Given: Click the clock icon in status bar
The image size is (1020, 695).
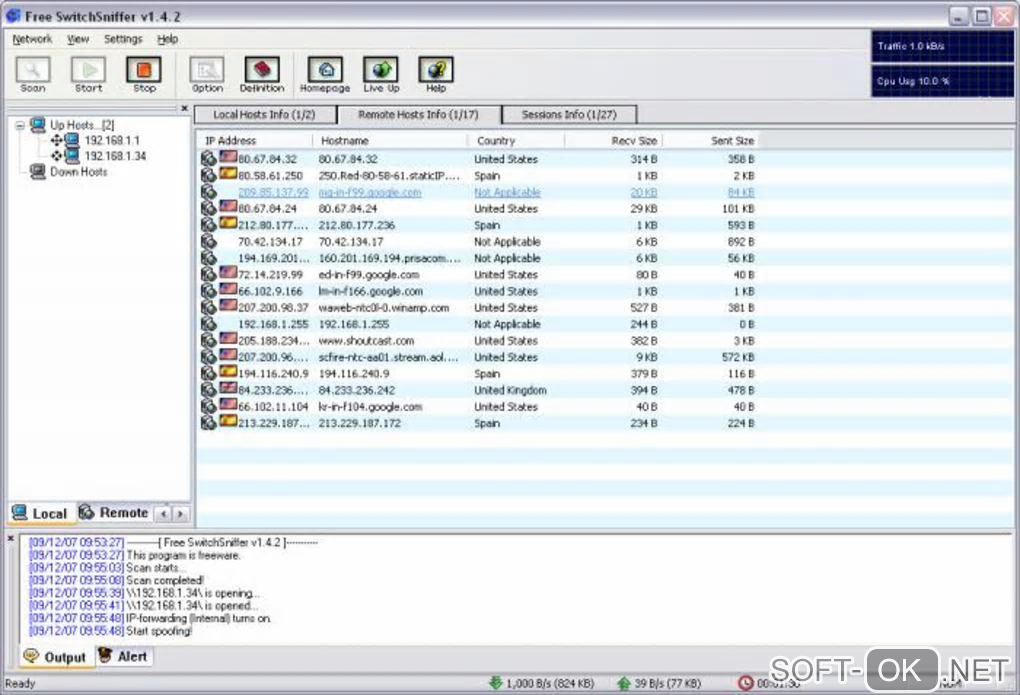Looking at the screenshot, I should tap(745, 683).
